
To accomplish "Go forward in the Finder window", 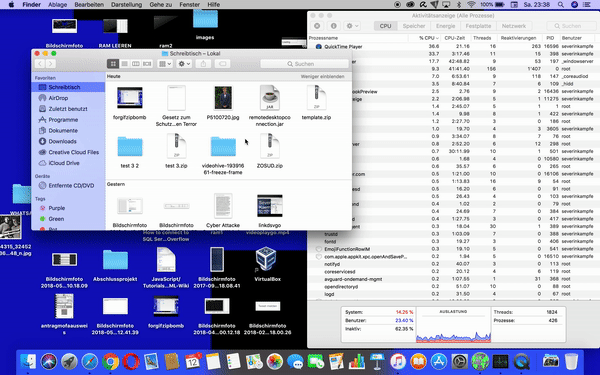I will (x=51, y=64).
